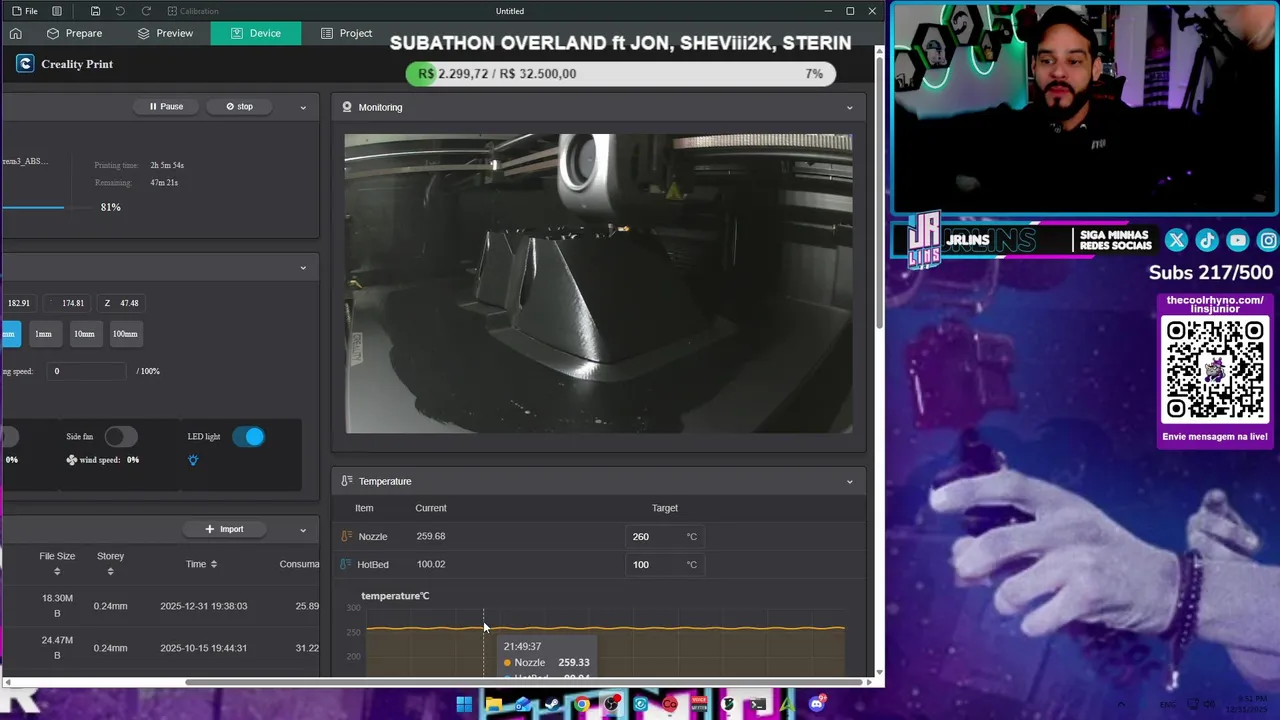Collapse the file list panel chevron

point(303,529)
